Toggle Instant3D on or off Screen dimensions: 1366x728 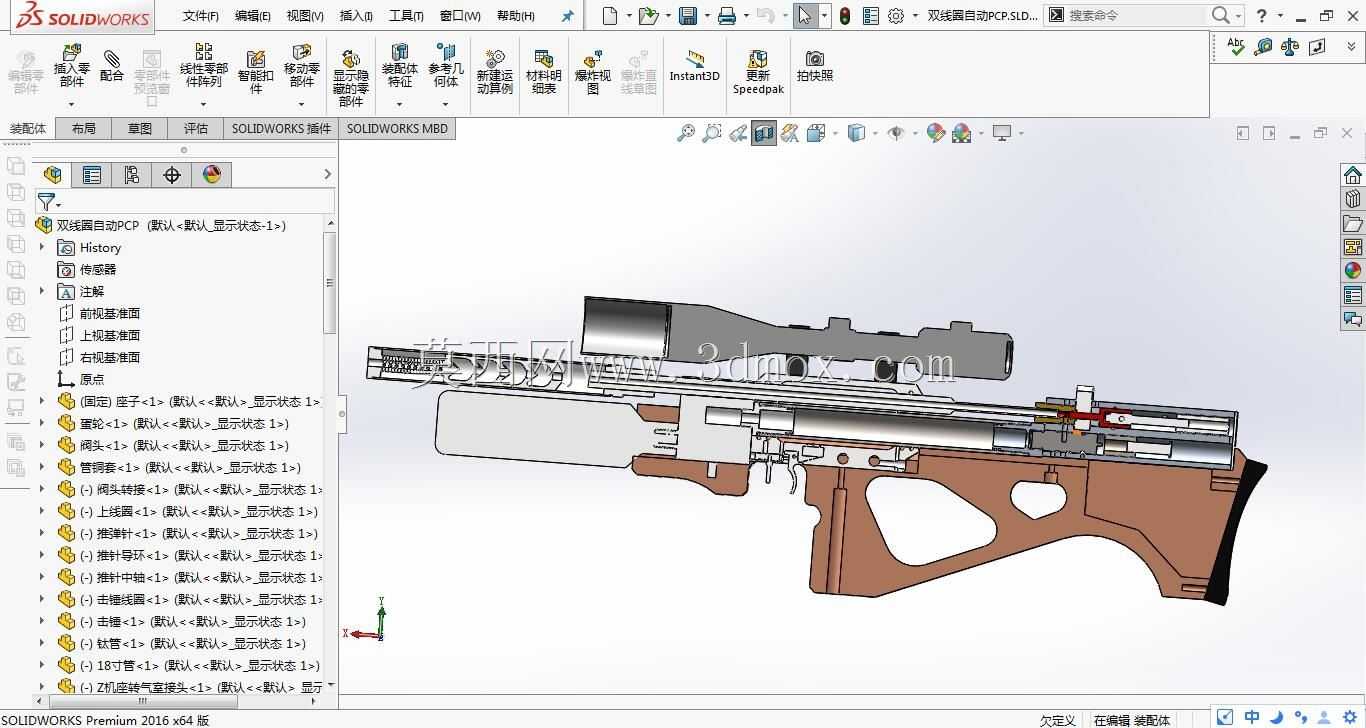(694, 66)
